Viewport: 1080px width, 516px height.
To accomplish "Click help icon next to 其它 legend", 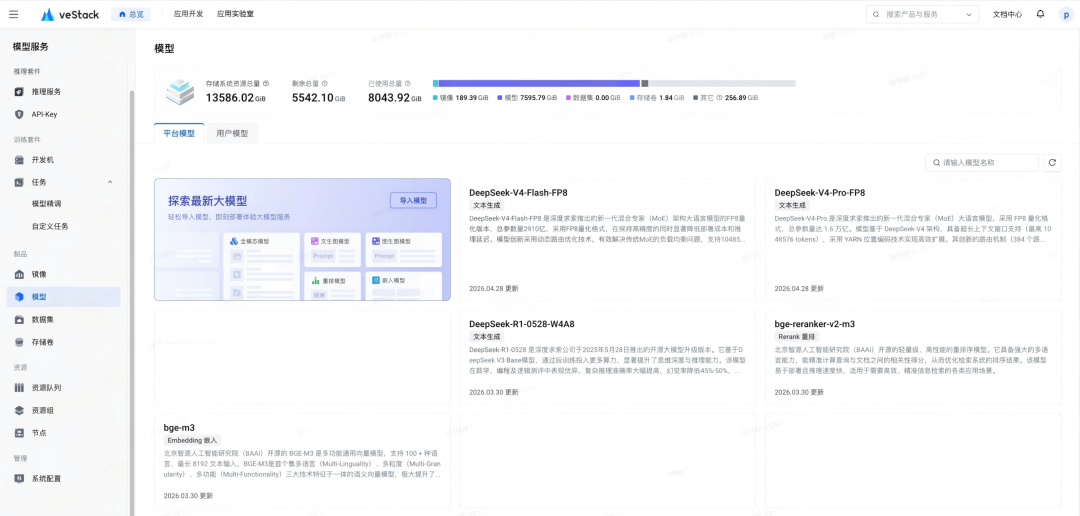I will pos(719,98).
